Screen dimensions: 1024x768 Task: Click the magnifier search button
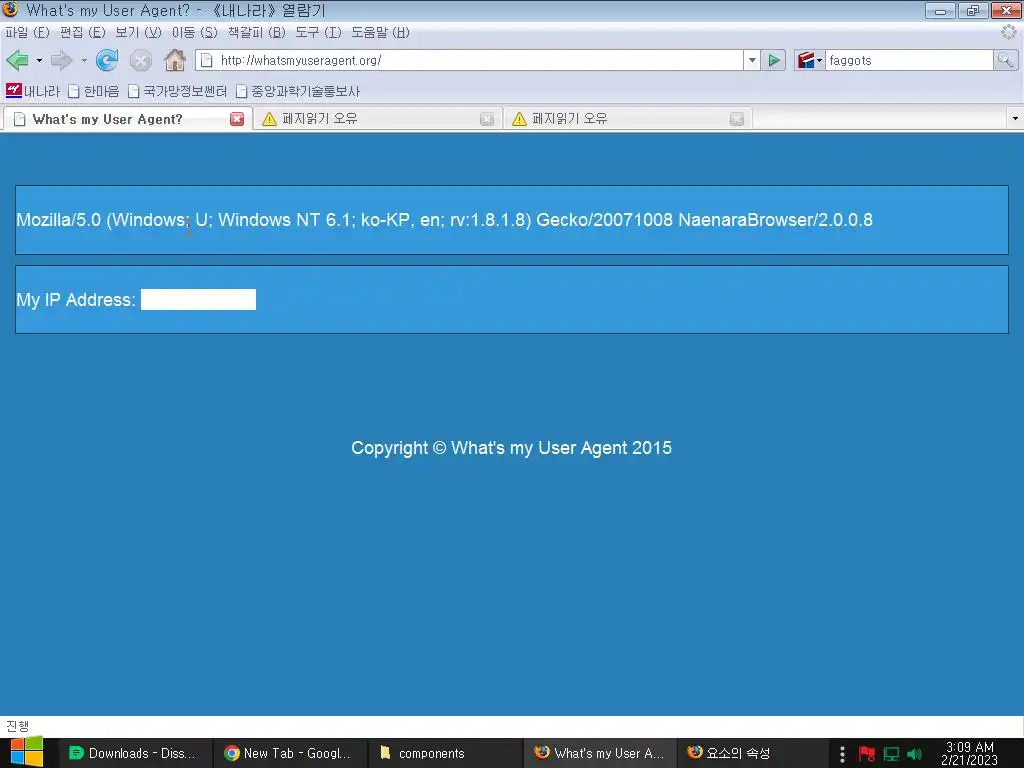(1005, 60)
